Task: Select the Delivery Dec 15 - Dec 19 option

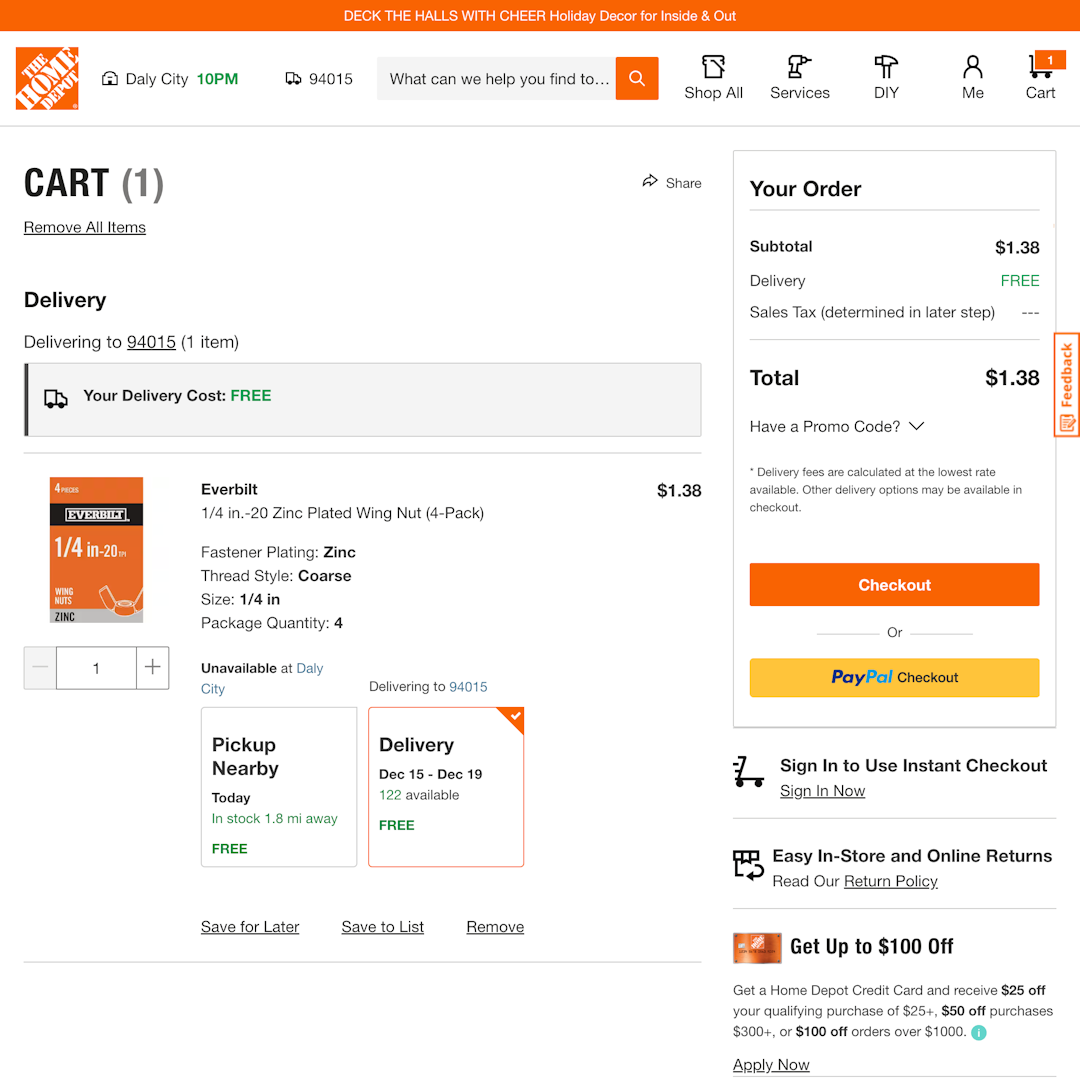Action: 446,786
